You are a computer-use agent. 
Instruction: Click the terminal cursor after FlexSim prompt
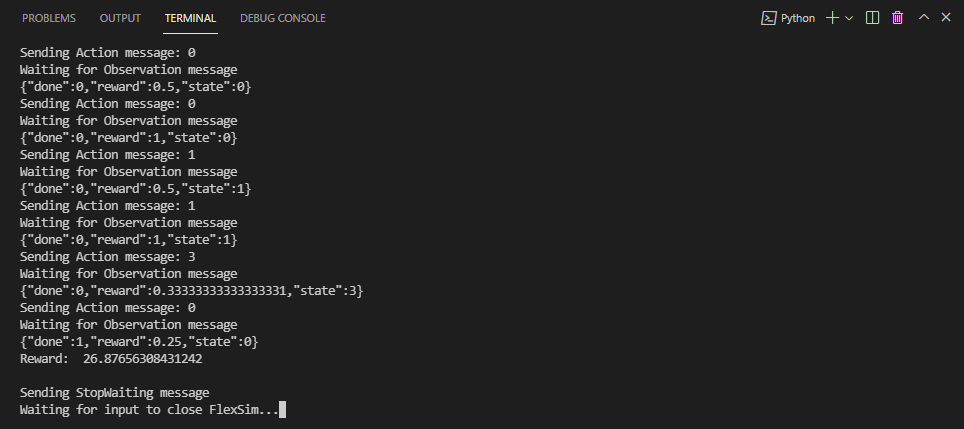[x=283, y=410]
